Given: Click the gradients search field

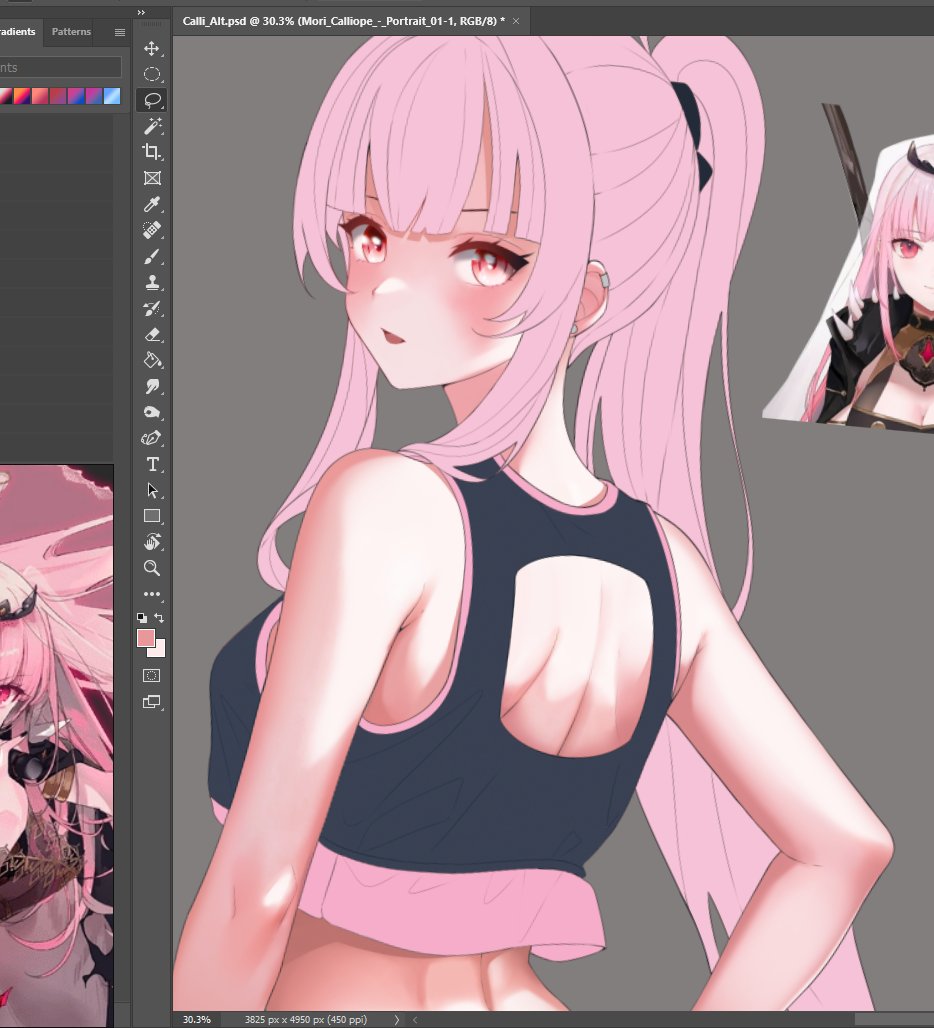Looking at the screenshot, I should coord(60,67).
